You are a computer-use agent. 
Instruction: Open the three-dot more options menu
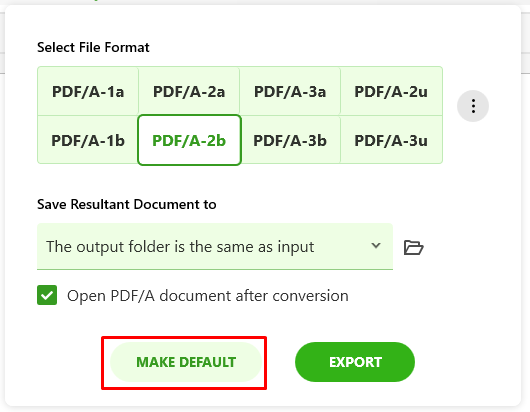pos(473,106)
